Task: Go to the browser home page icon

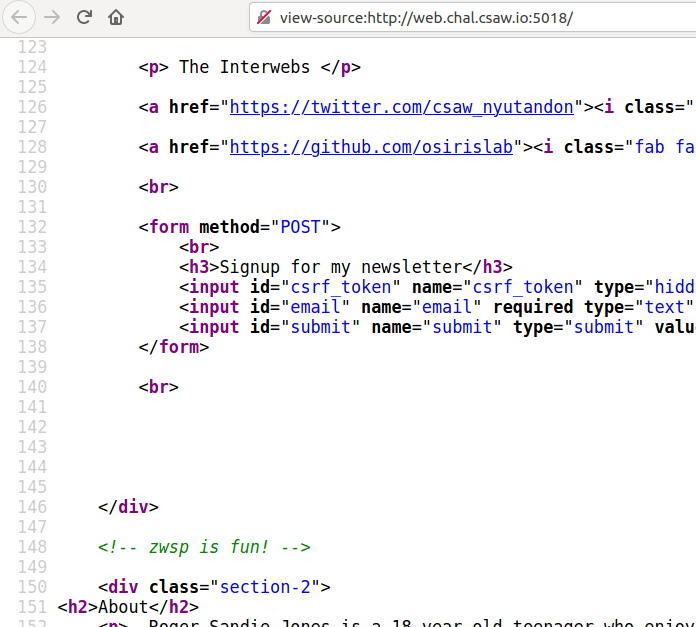Action: click(116, 17)
